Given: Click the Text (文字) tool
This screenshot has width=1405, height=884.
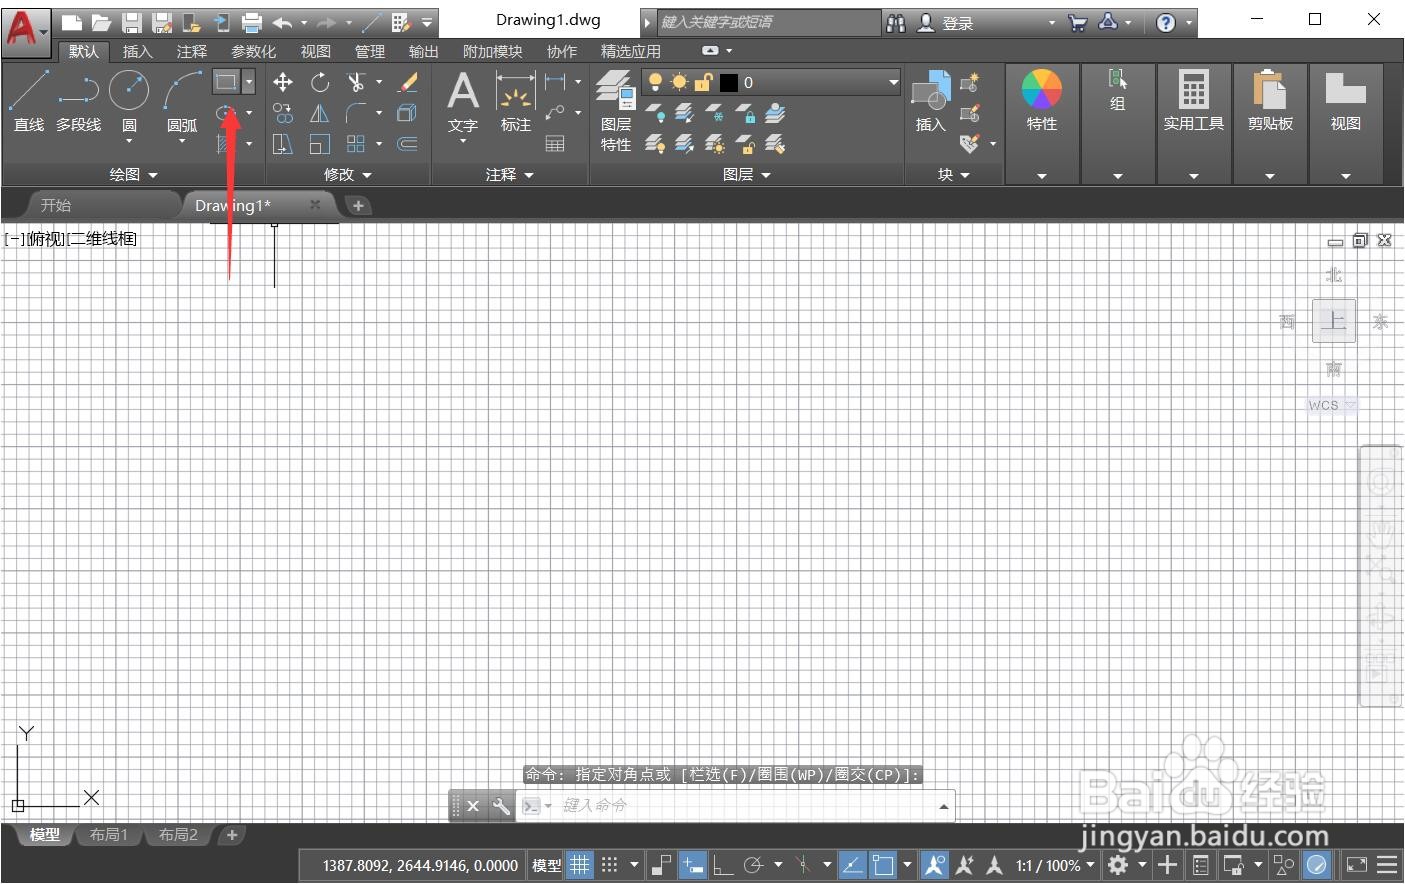Looking at the screenshot, I should point(462,103).
